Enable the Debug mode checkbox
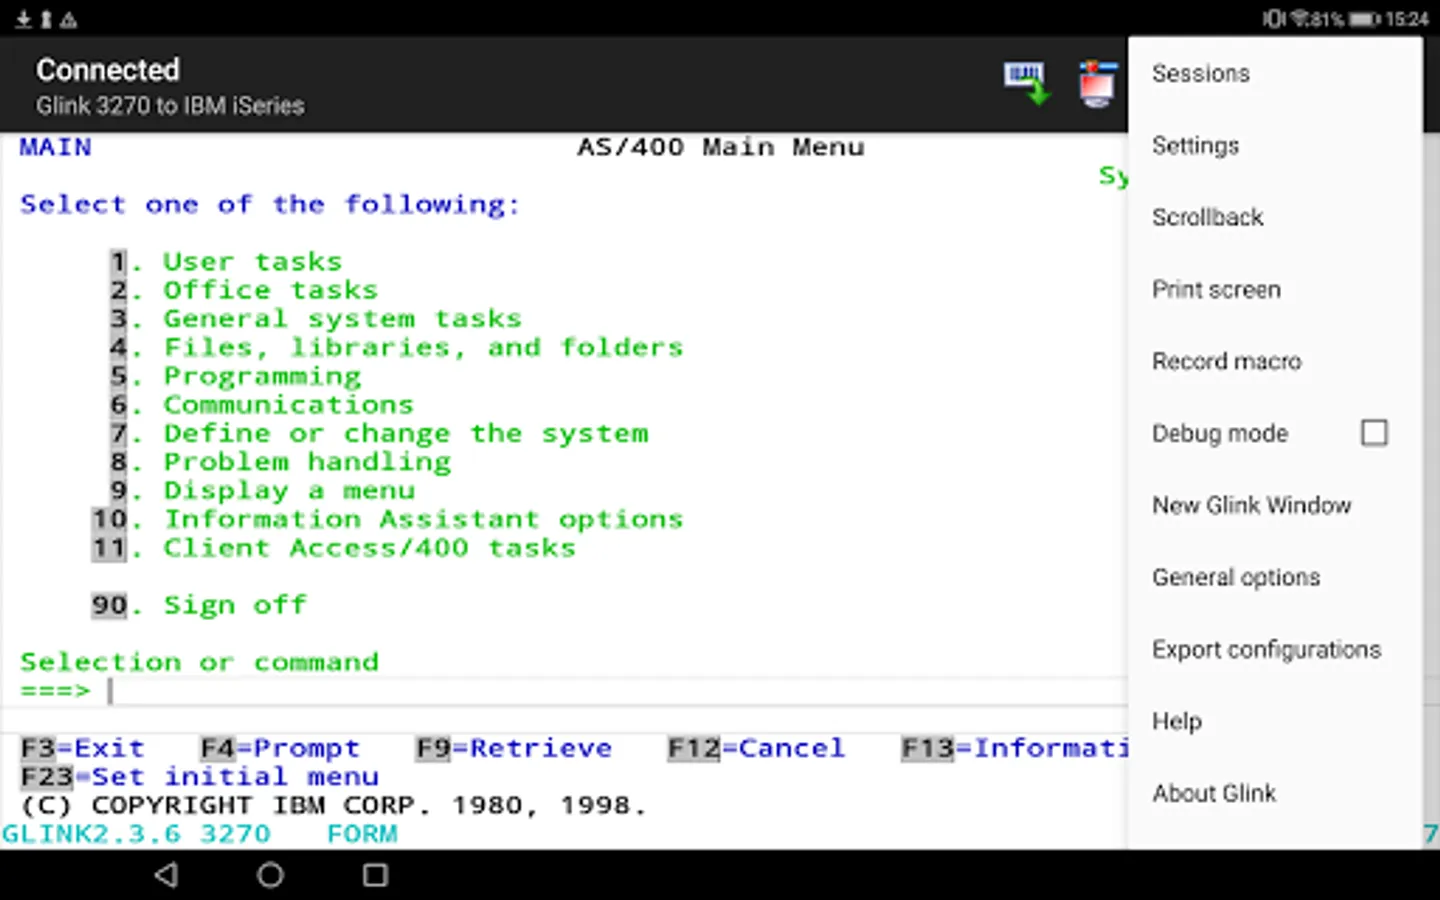The width and height of the screenshot is (1440, 900). (1374, 433)
